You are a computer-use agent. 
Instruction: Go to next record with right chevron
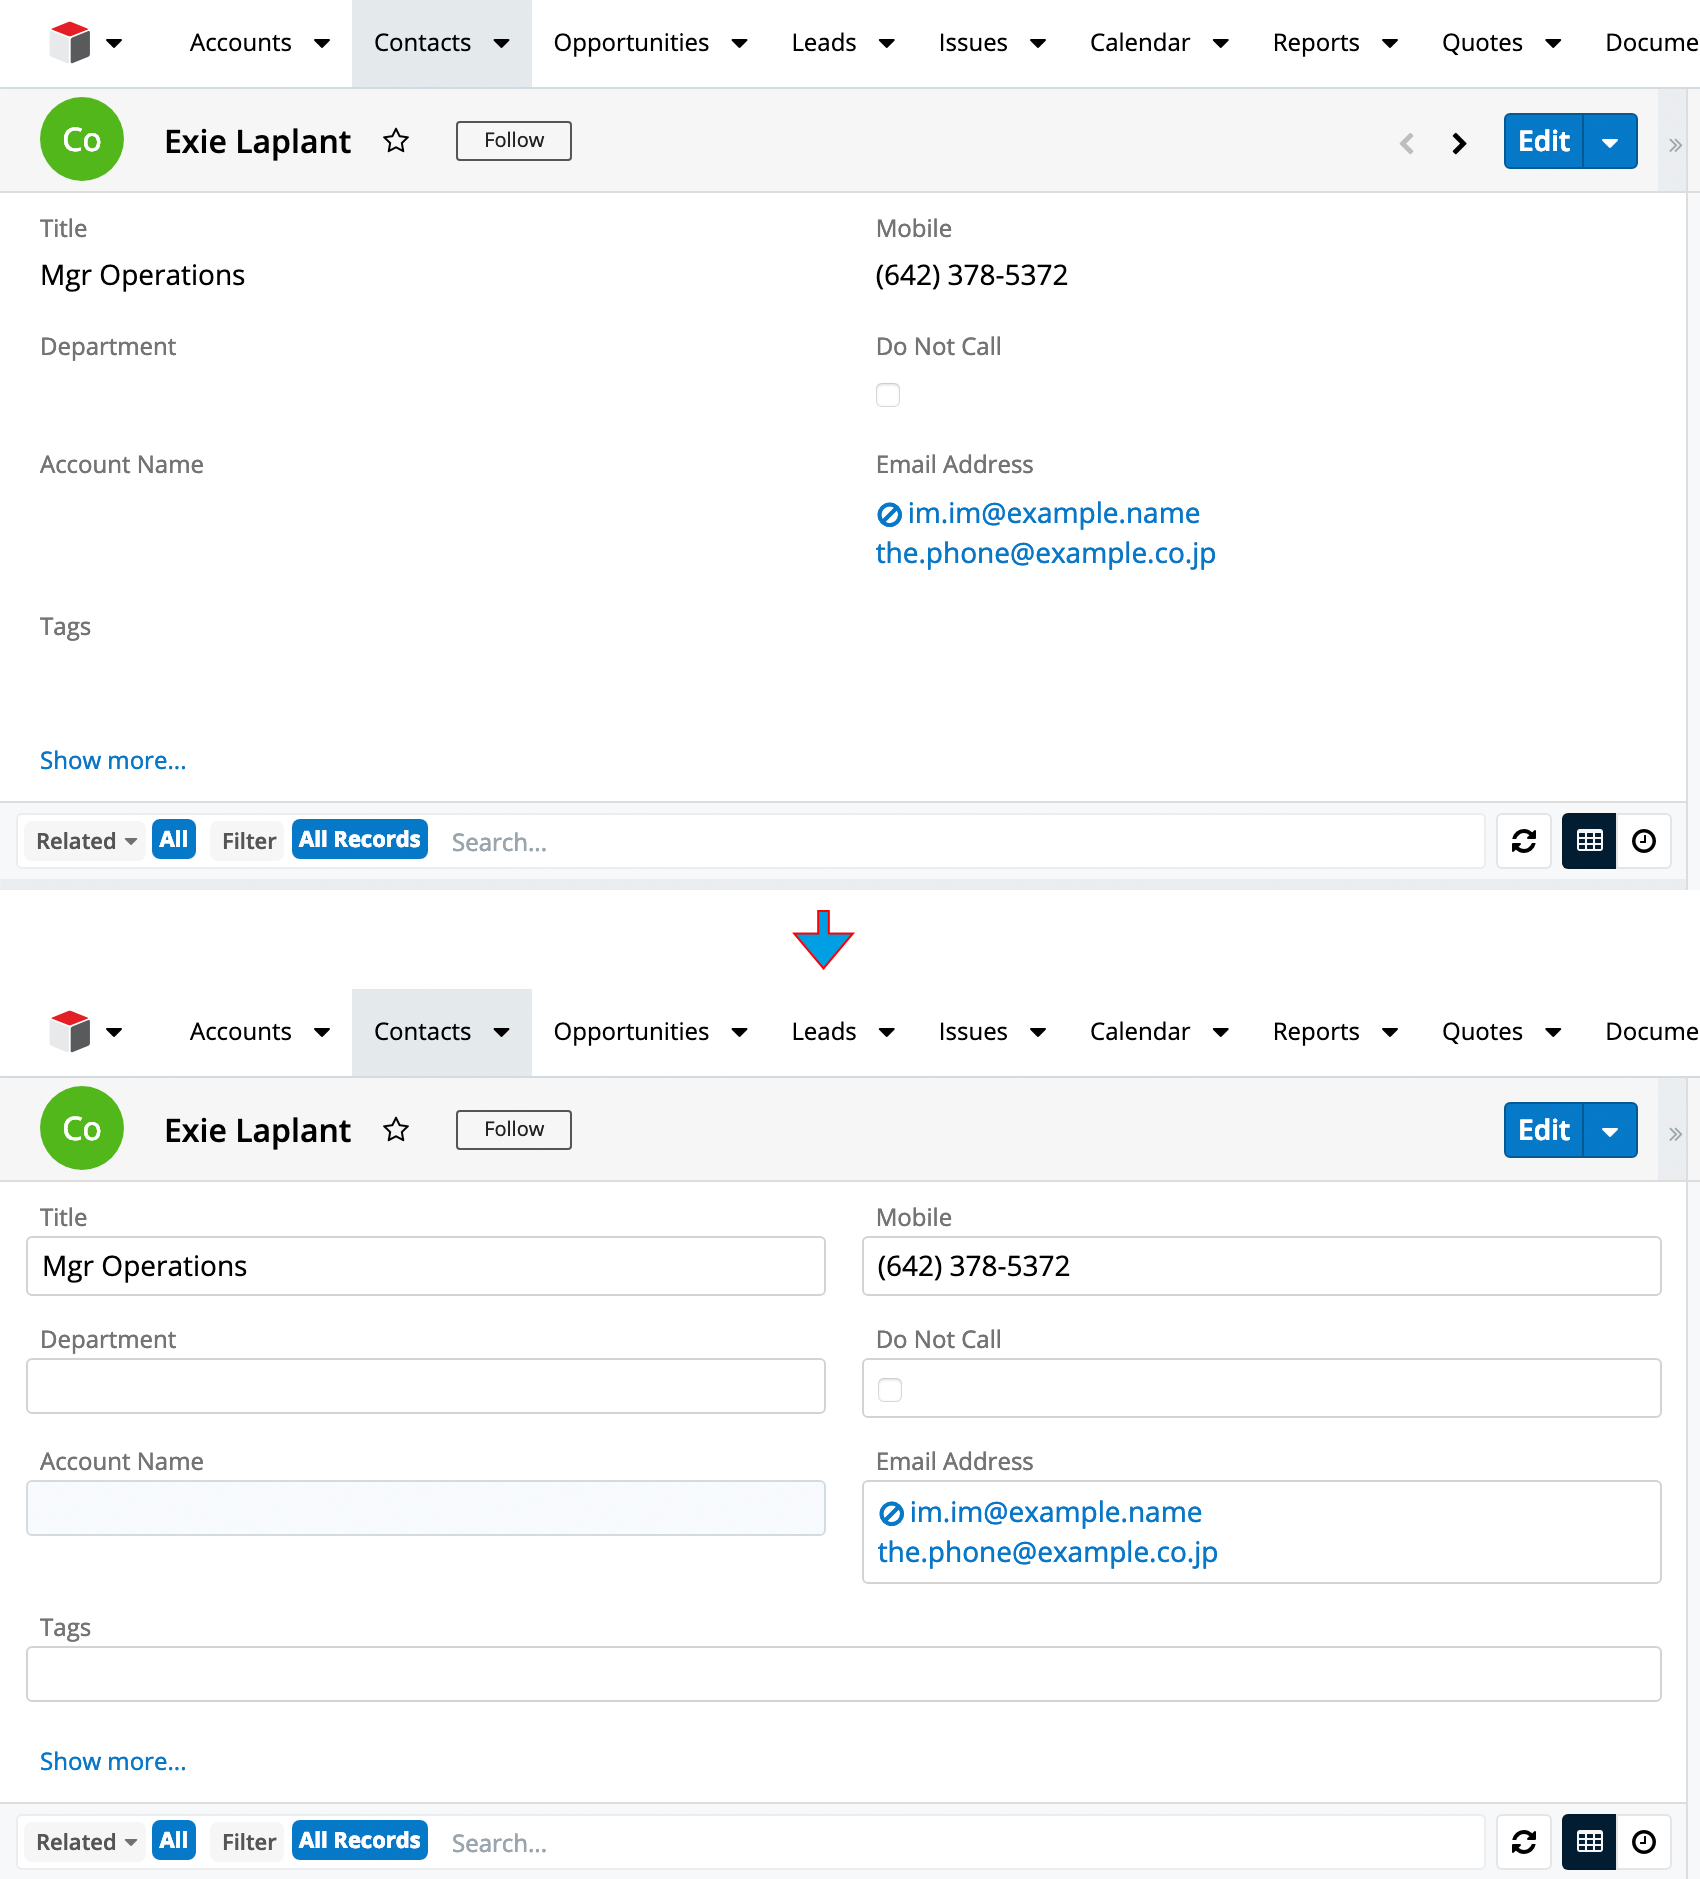click(1459, 143)
